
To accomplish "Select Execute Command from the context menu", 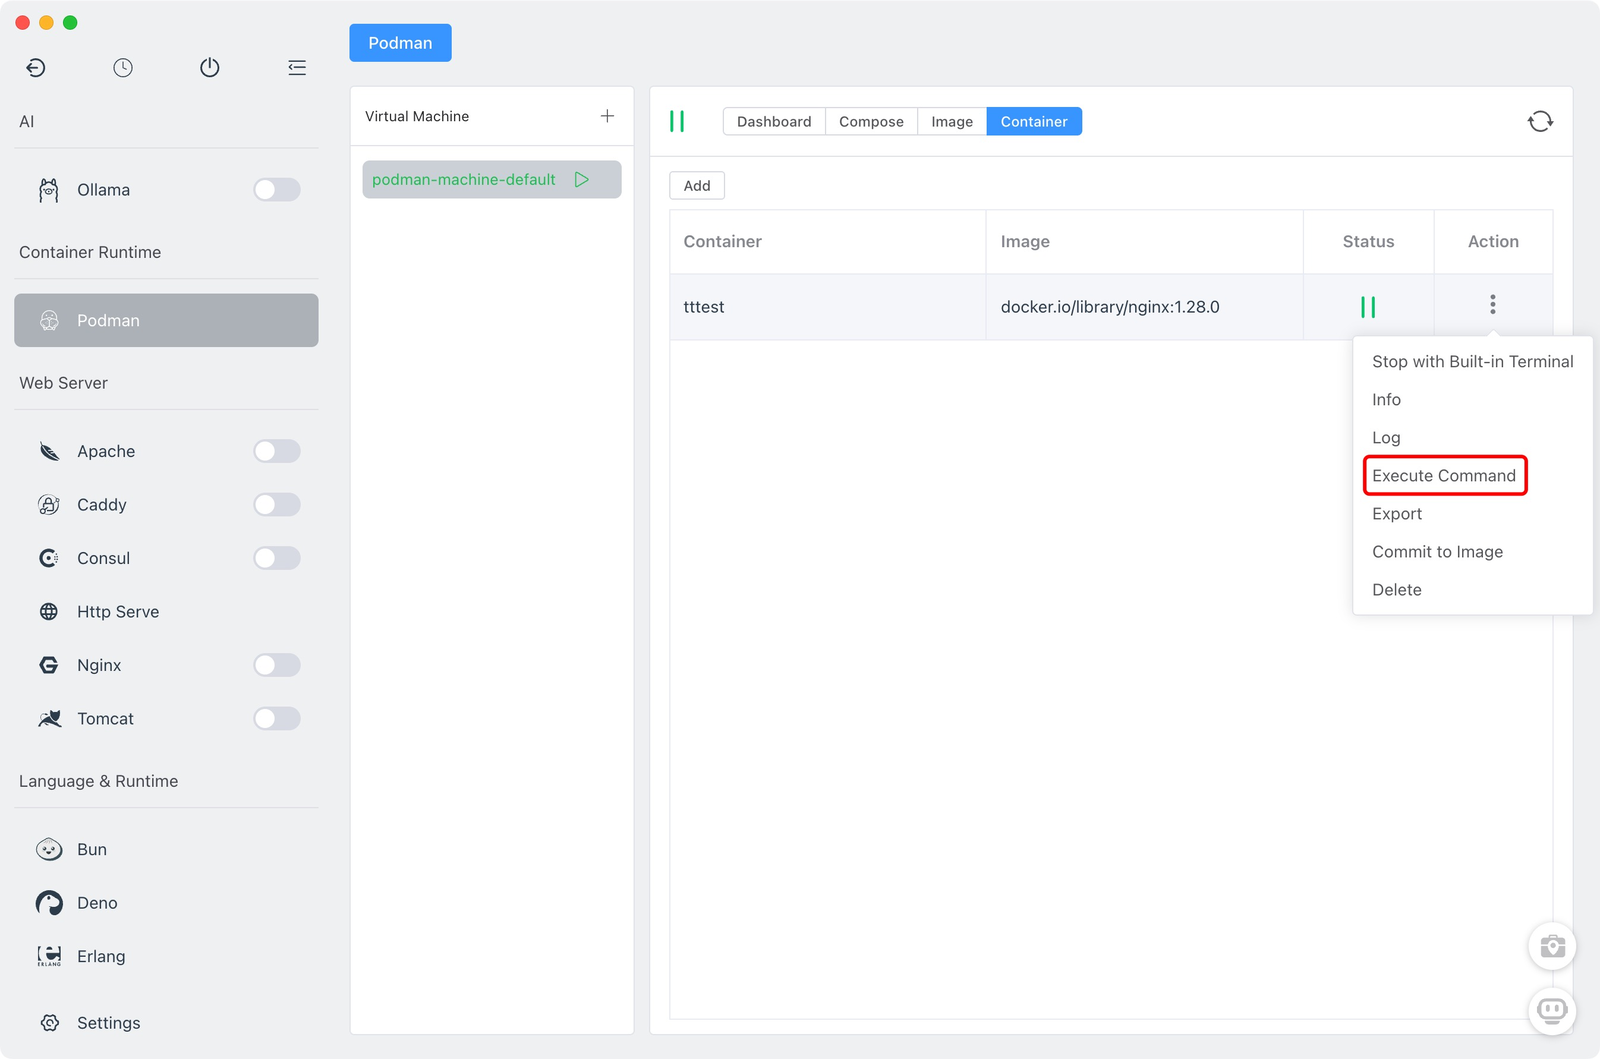I will tap(1444, 476).
